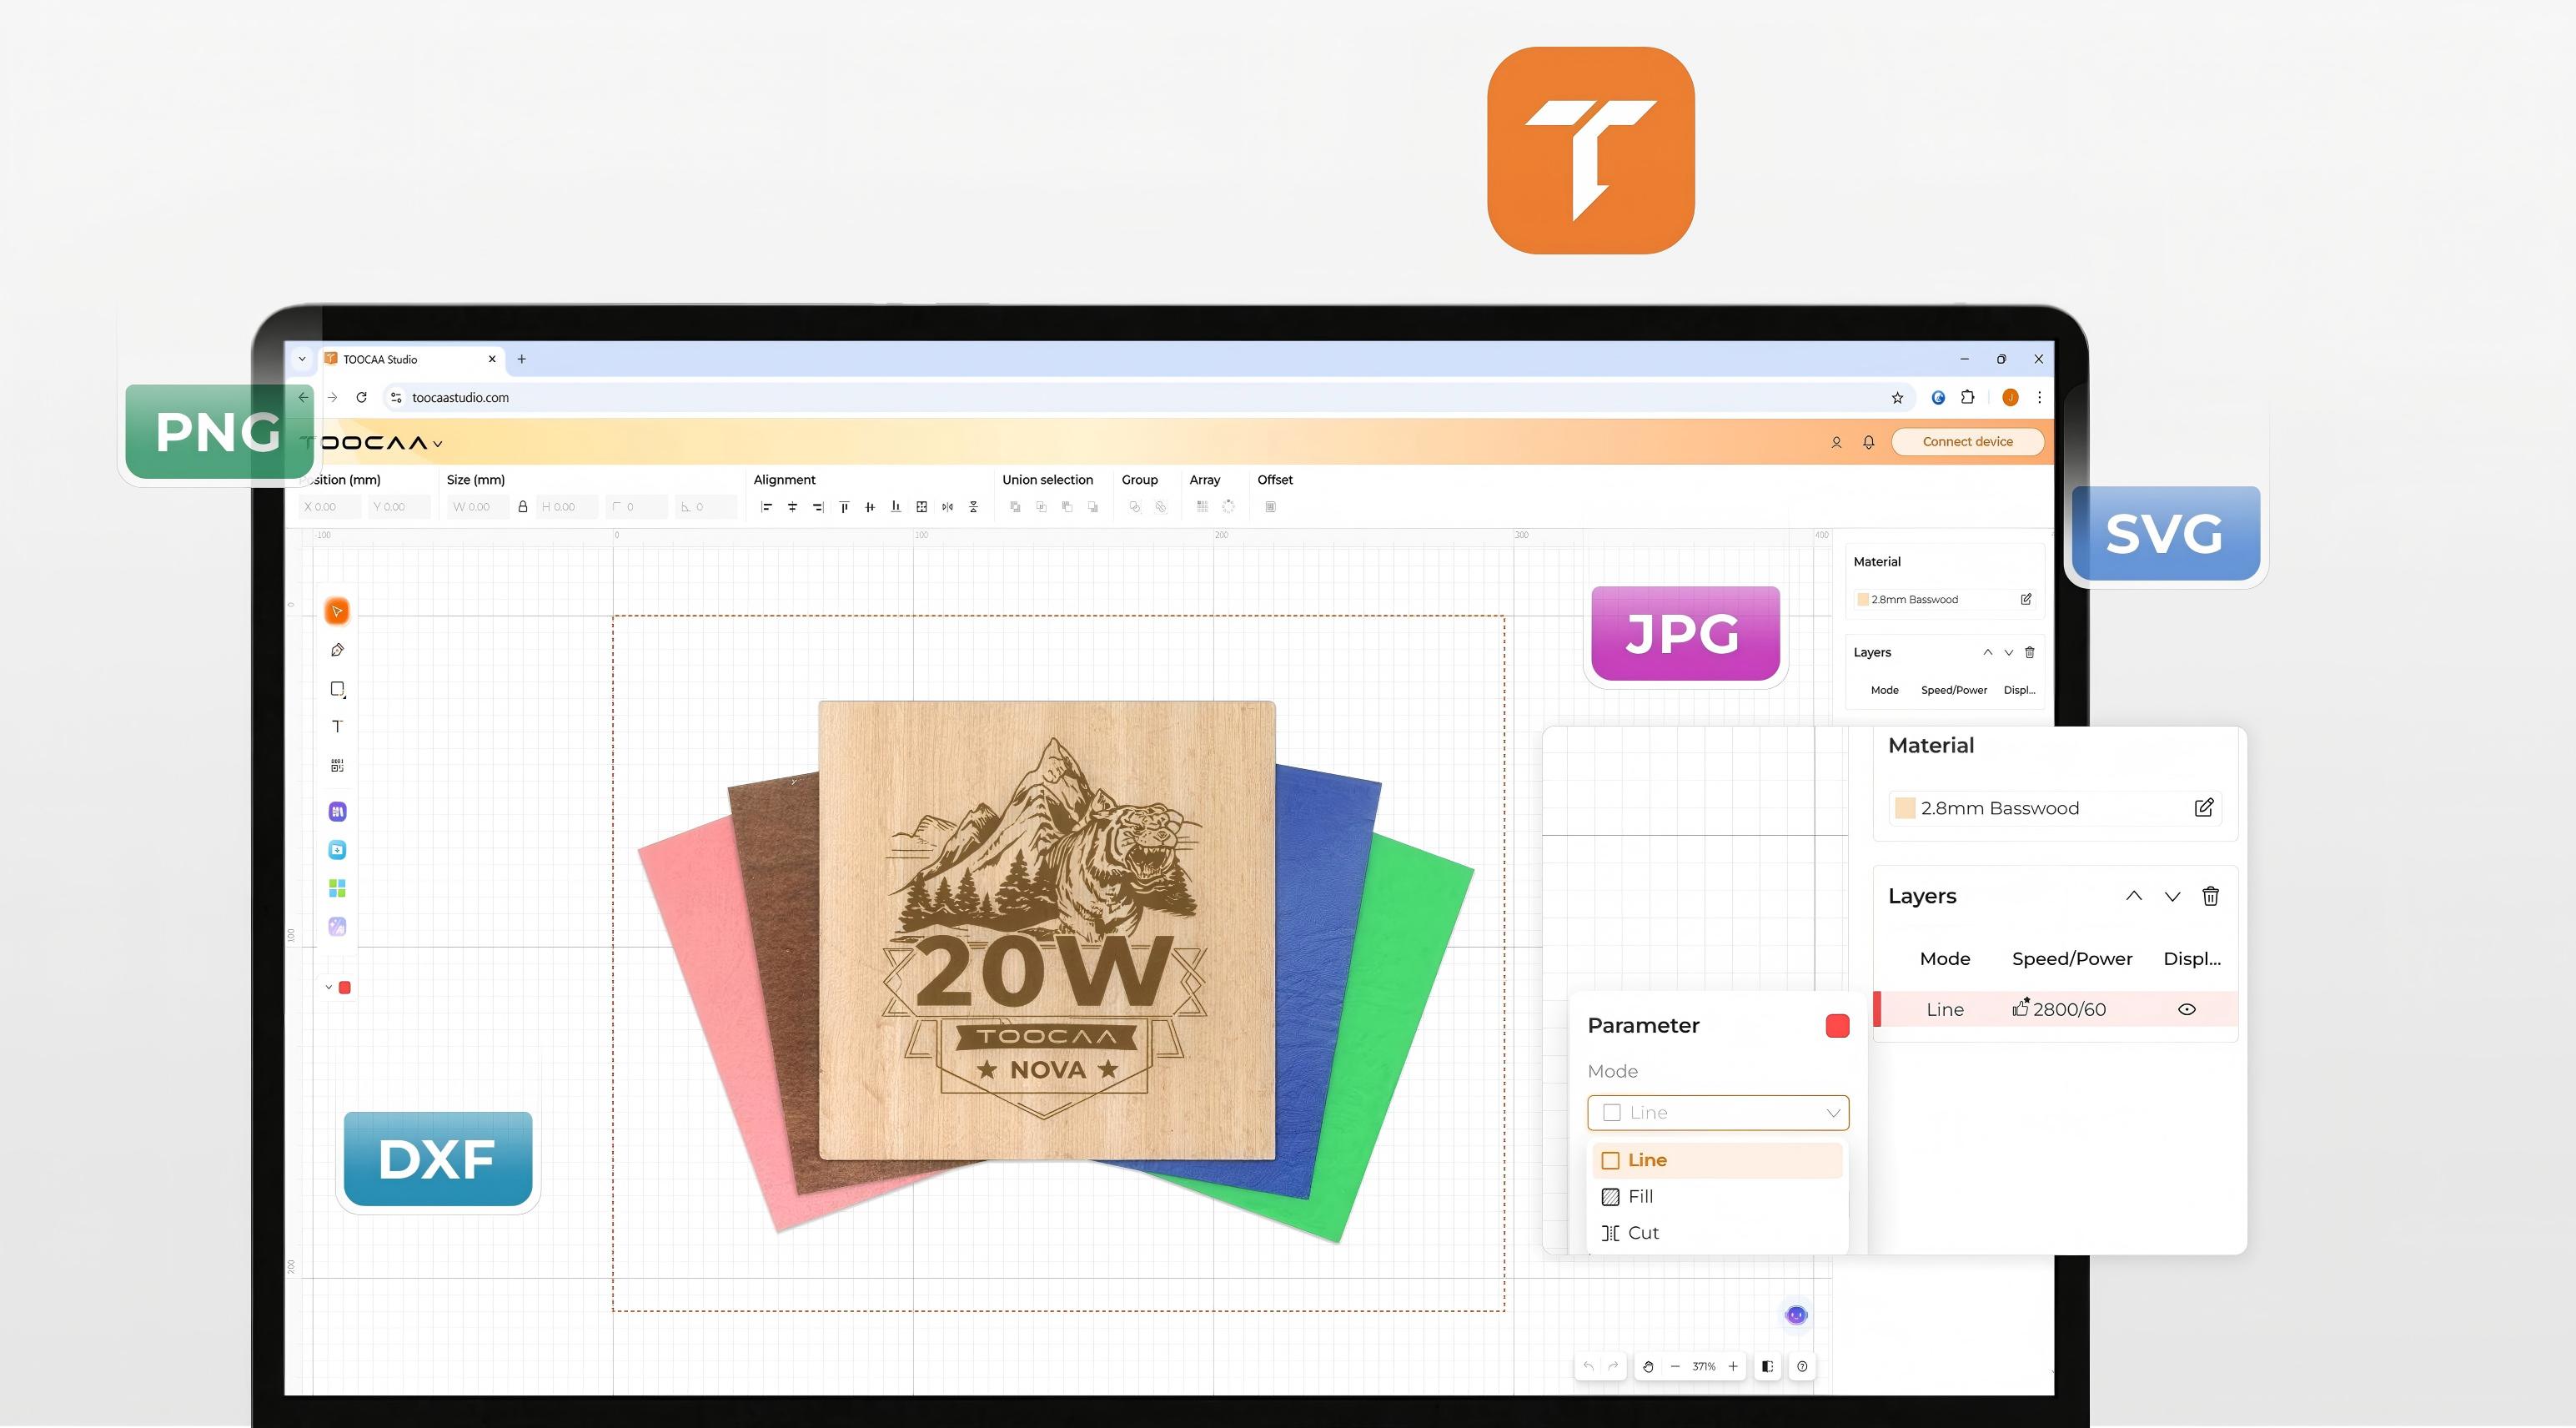Redo the last undone action

click(x=1613, y=1366)
